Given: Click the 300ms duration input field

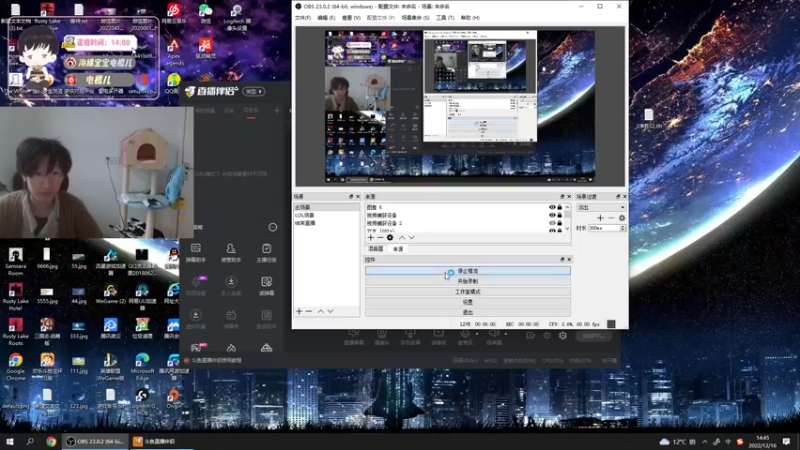Looking at the screenshot, I should coord(604,228).
